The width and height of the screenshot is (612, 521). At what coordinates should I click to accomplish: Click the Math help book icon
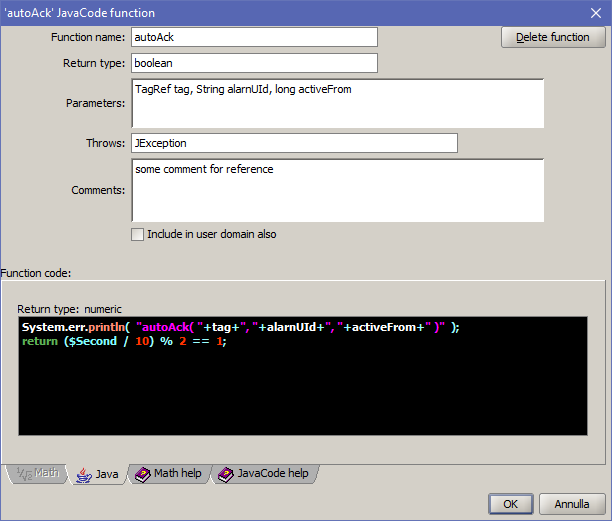pos(142,475)
